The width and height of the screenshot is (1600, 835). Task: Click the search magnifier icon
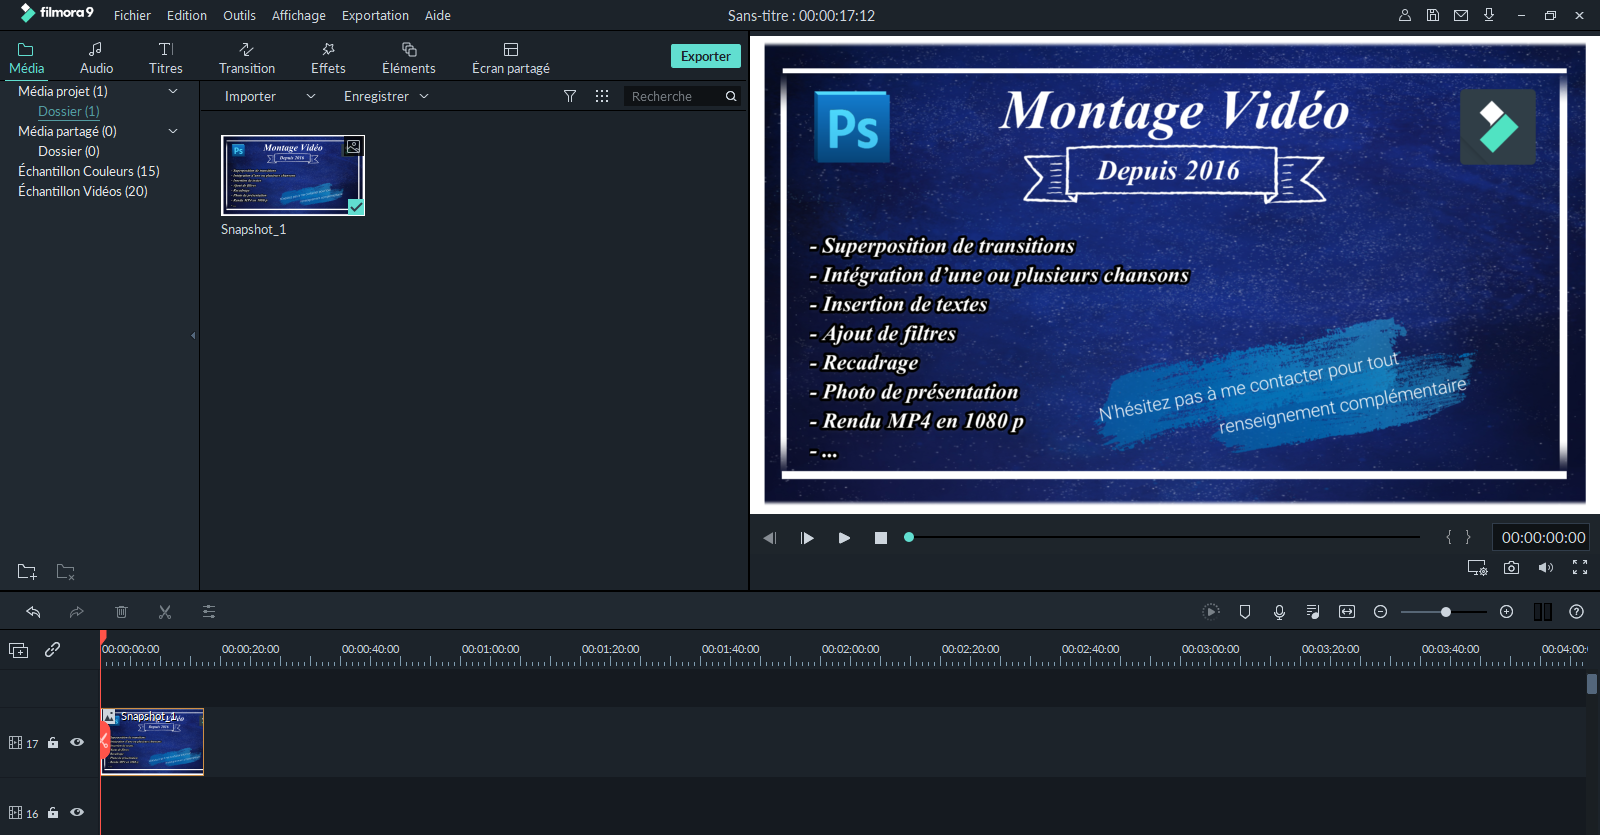pos(731,96)
